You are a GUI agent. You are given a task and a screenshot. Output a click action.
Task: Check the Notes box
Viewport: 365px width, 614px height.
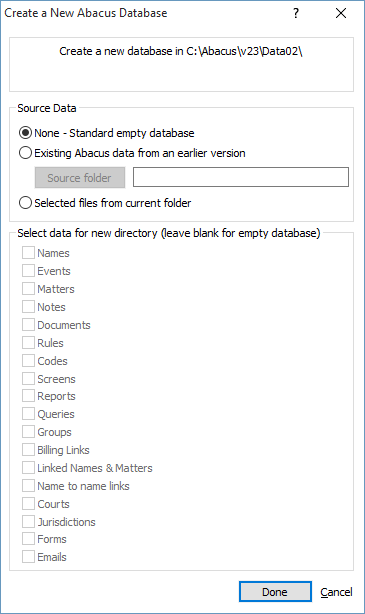28,307
